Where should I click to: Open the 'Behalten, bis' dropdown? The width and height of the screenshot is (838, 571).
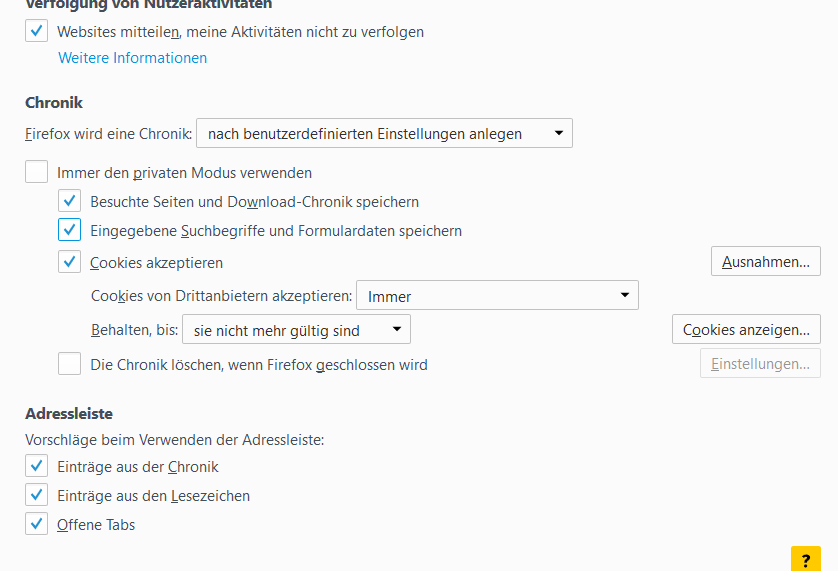click(x=296, y=329)
